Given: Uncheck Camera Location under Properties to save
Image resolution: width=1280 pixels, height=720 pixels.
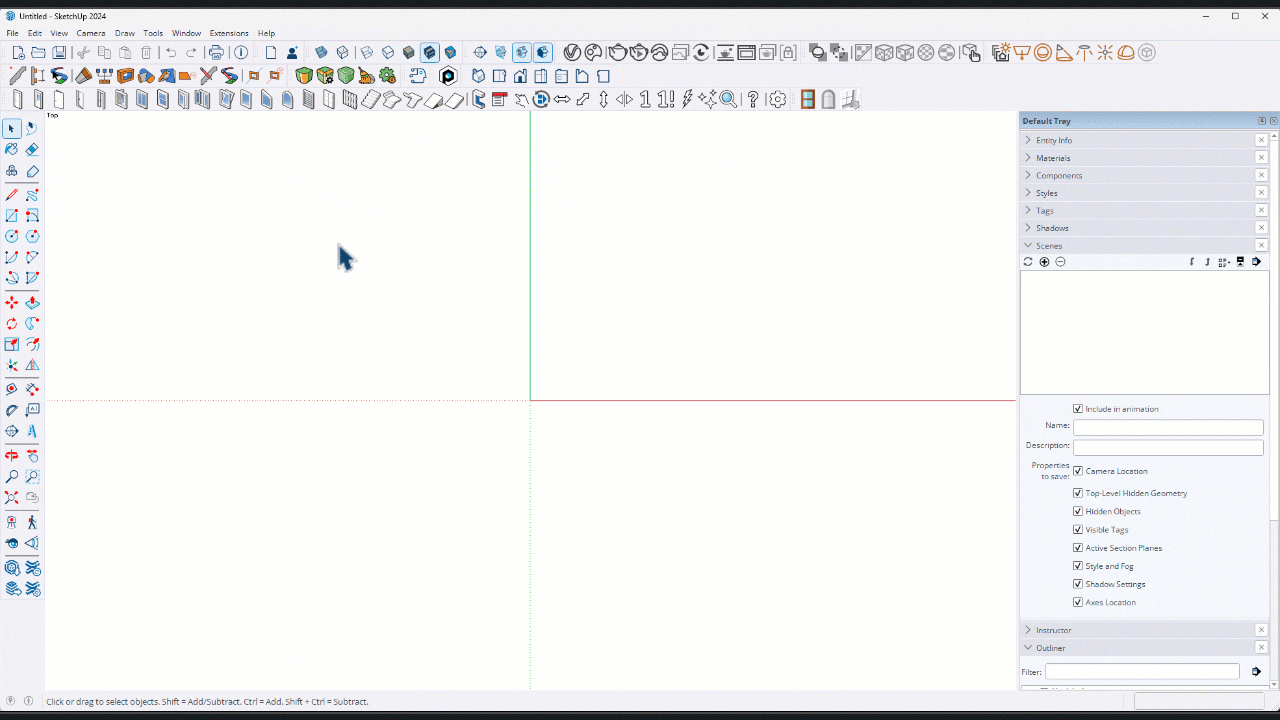Looking at the screenshot, I should pos(1078,470).
